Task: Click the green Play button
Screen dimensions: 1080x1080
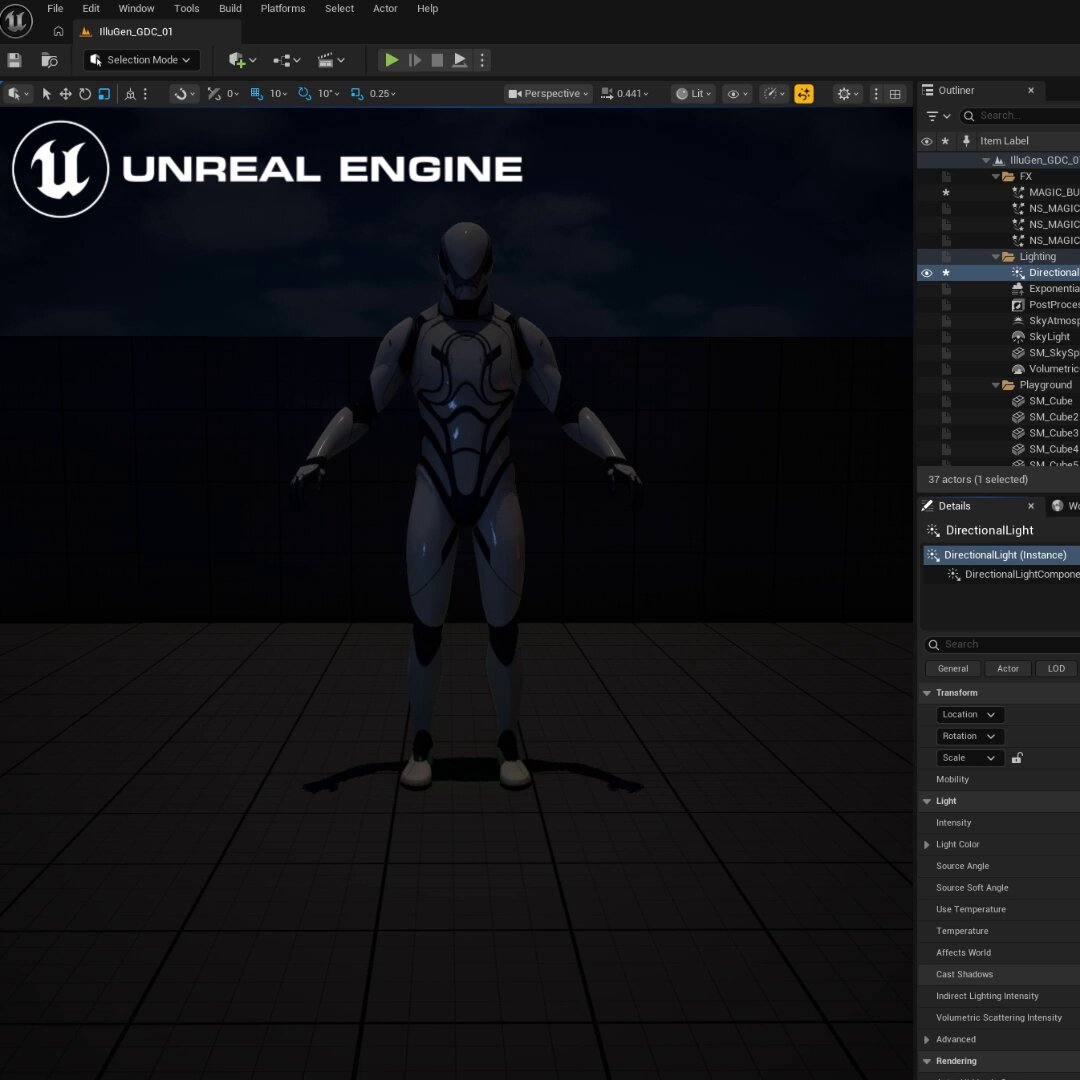Action: coord(391,60)
